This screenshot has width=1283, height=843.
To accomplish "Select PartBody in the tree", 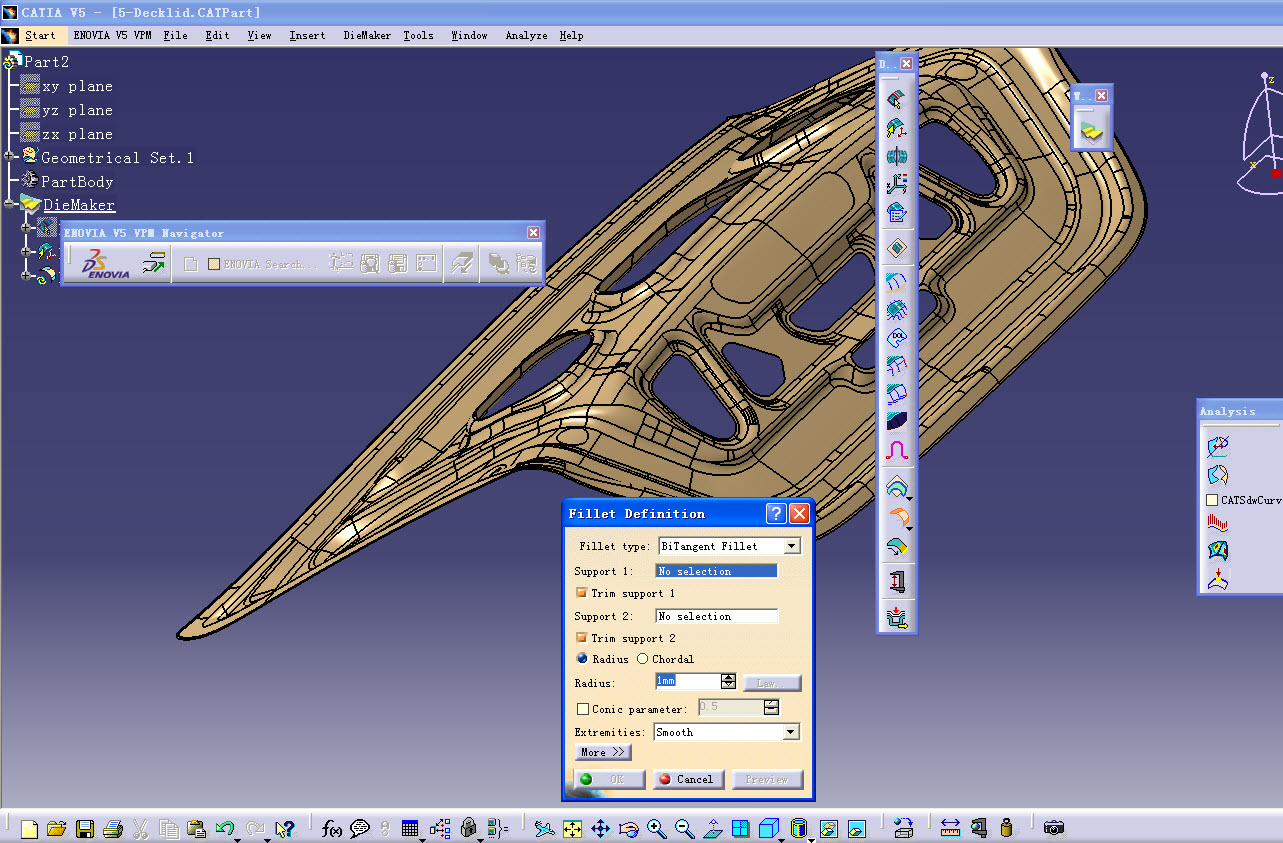I will tap(77, 181).
